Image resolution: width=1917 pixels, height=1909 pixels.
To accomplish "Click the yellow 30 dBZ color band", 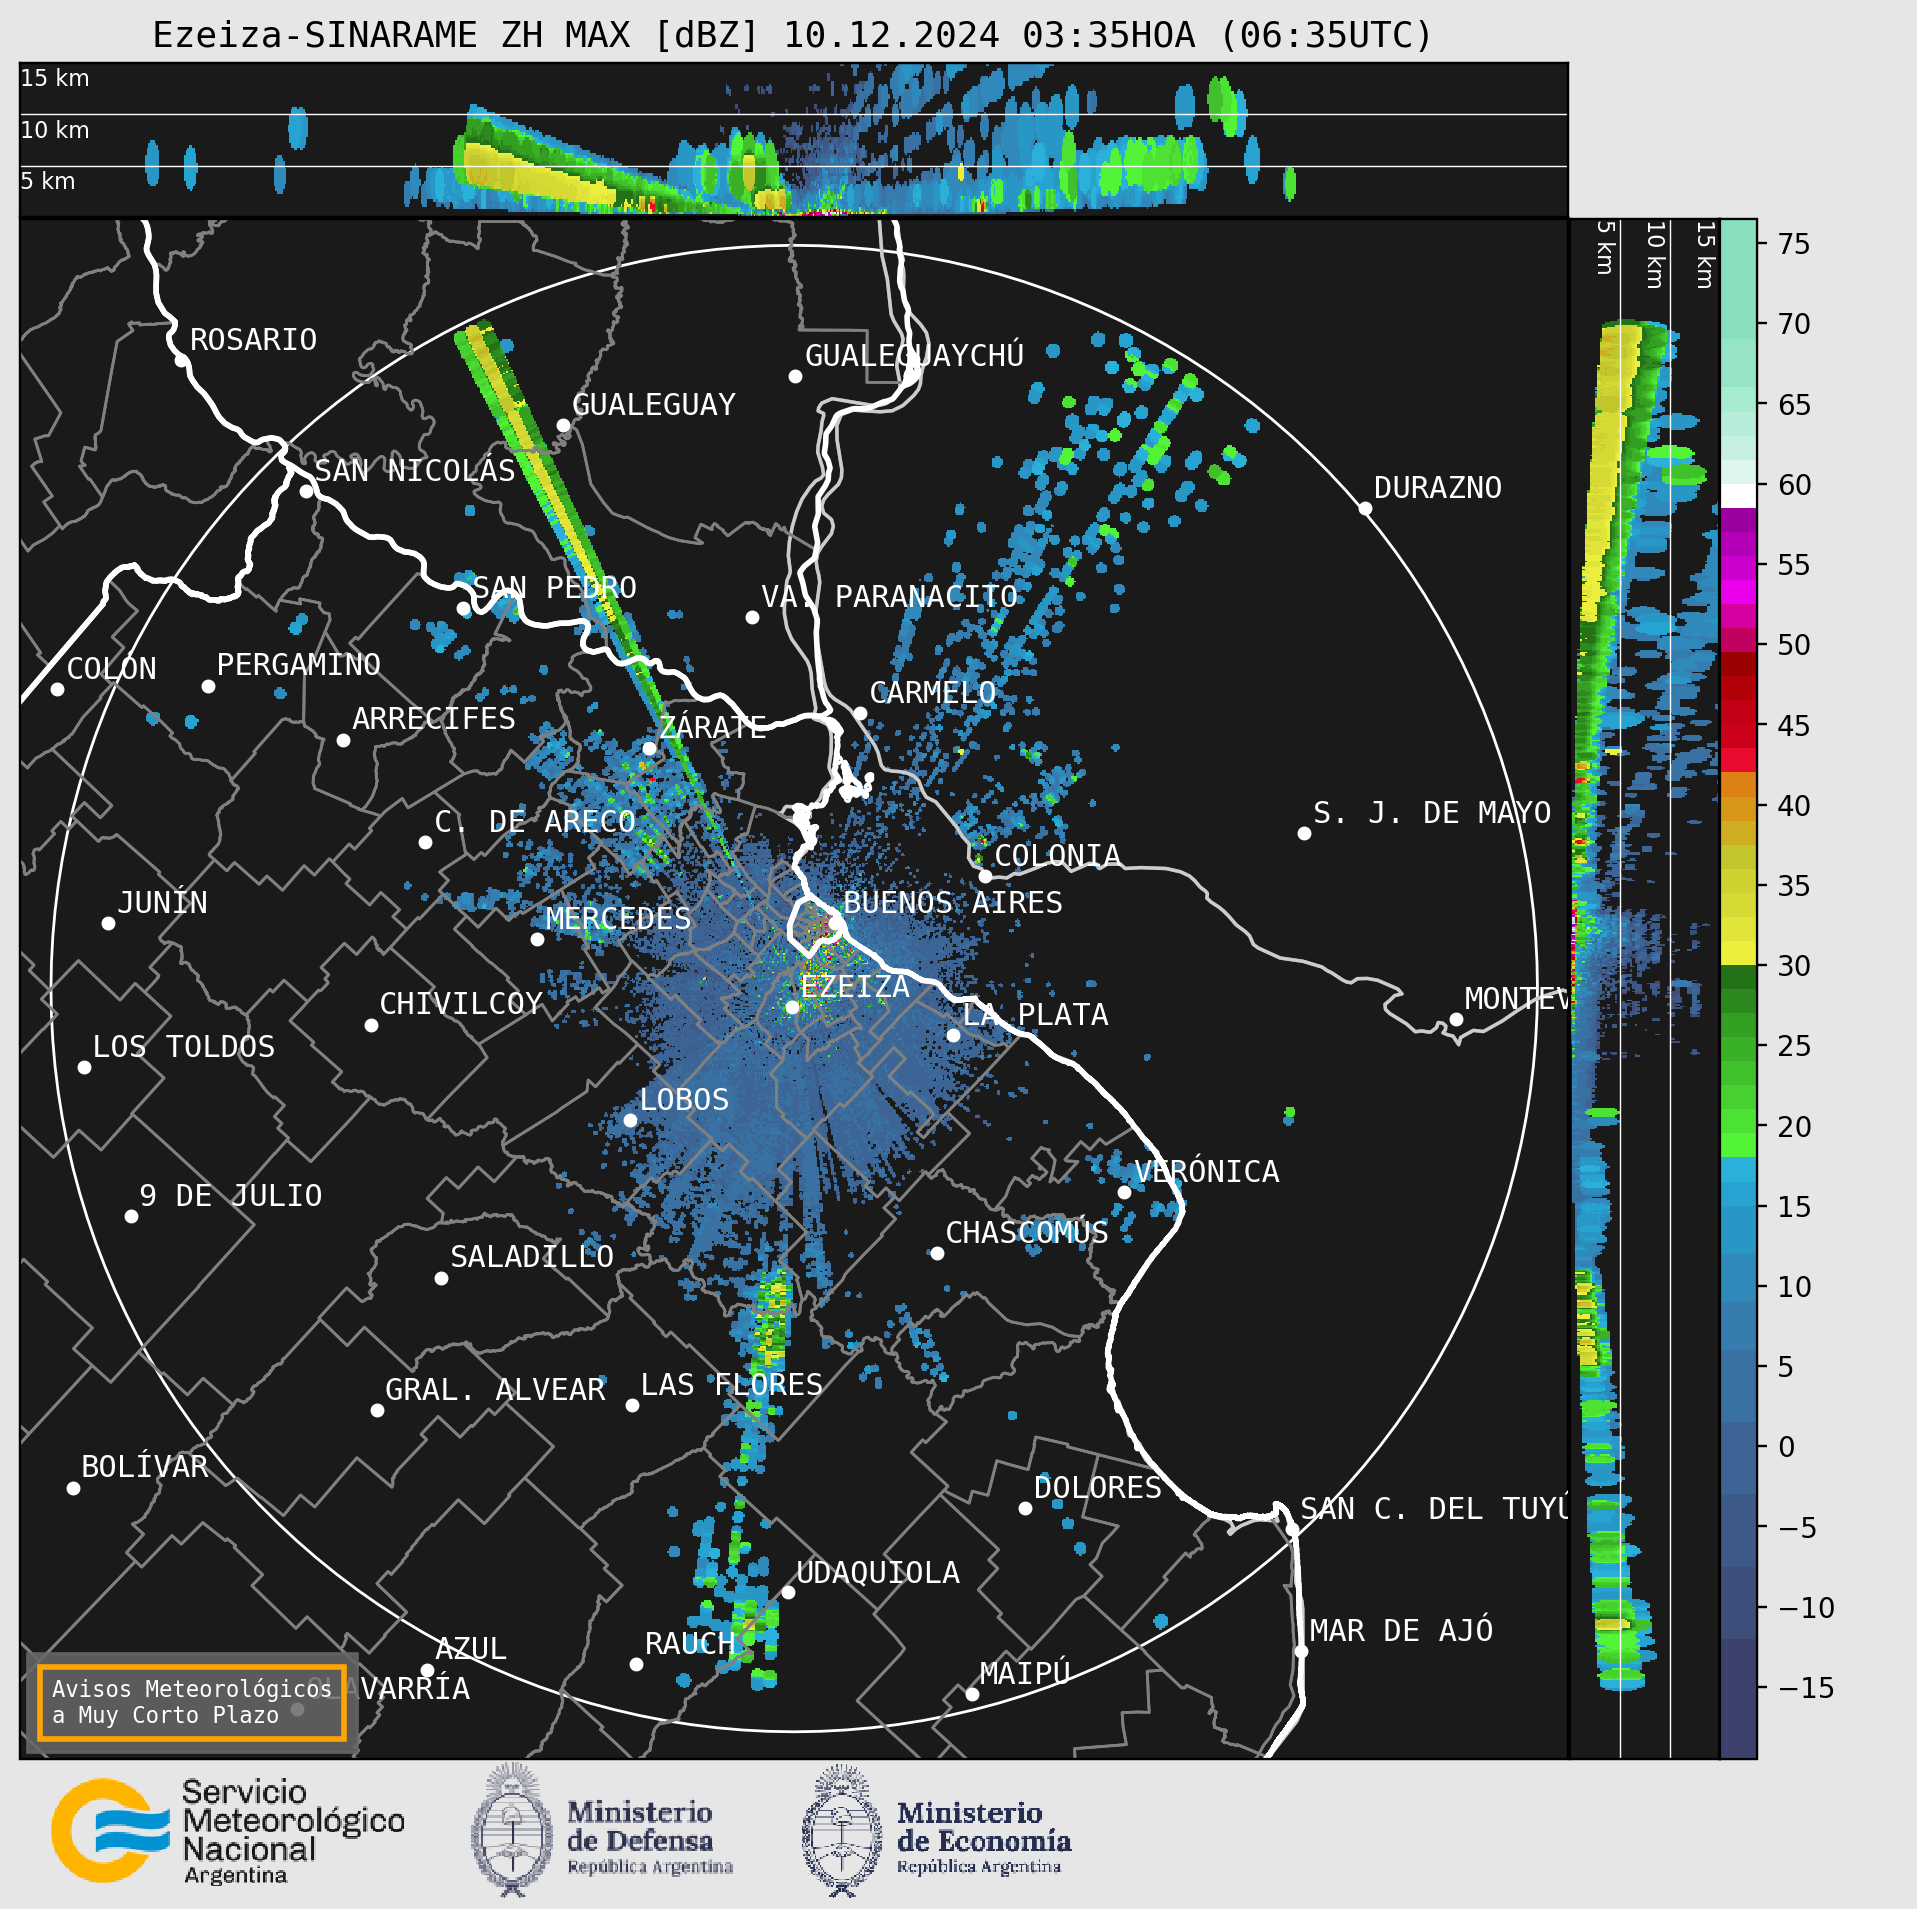I will point(1738,953).
